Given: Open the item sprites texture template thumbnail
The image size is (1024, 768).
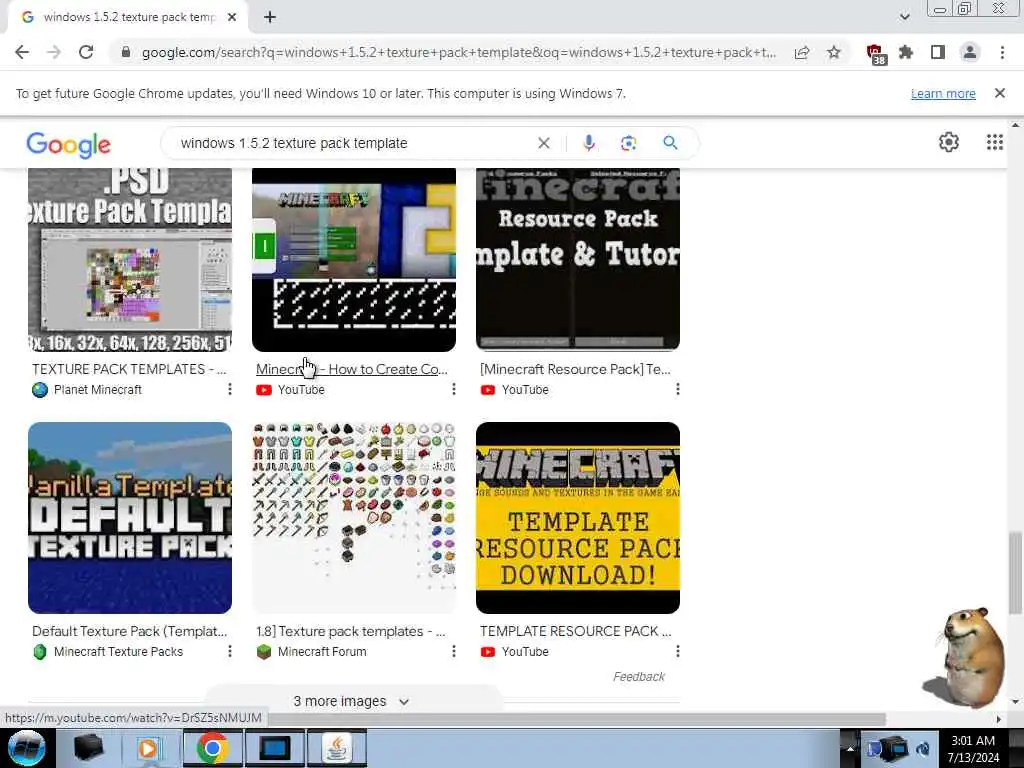Looking at the screenshot, I should [354, 518].
